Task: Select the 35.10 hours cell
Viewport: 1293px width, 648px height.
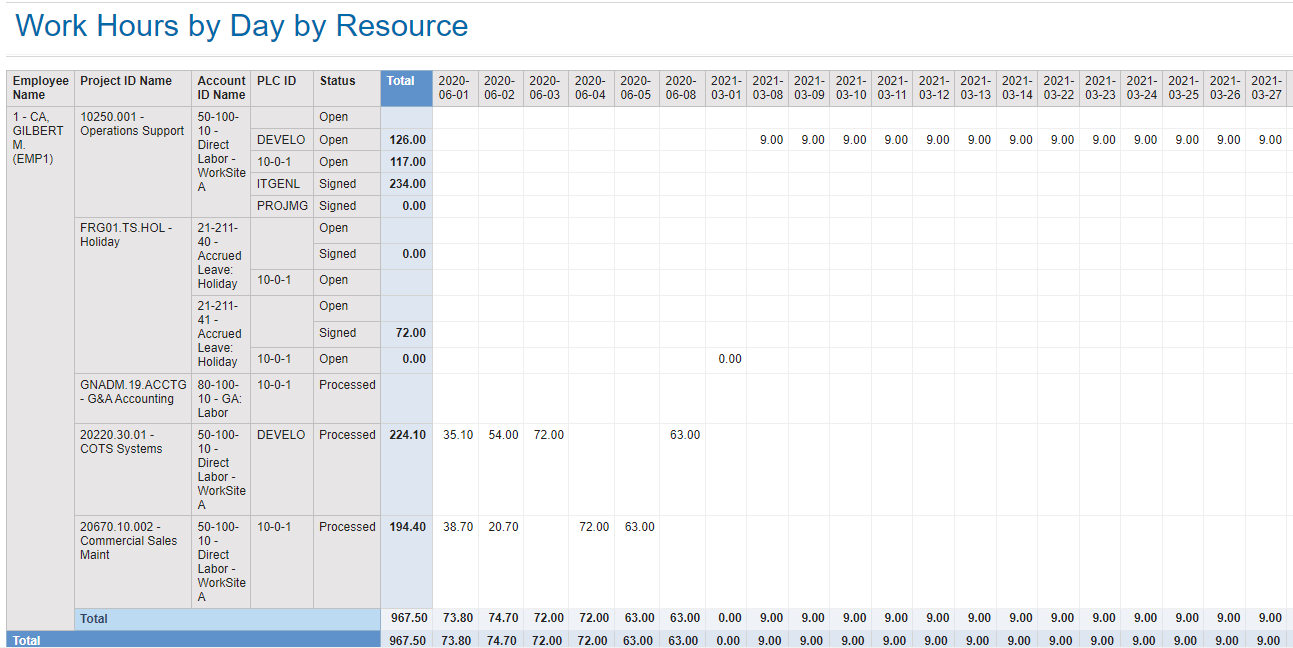Action: 458,435
